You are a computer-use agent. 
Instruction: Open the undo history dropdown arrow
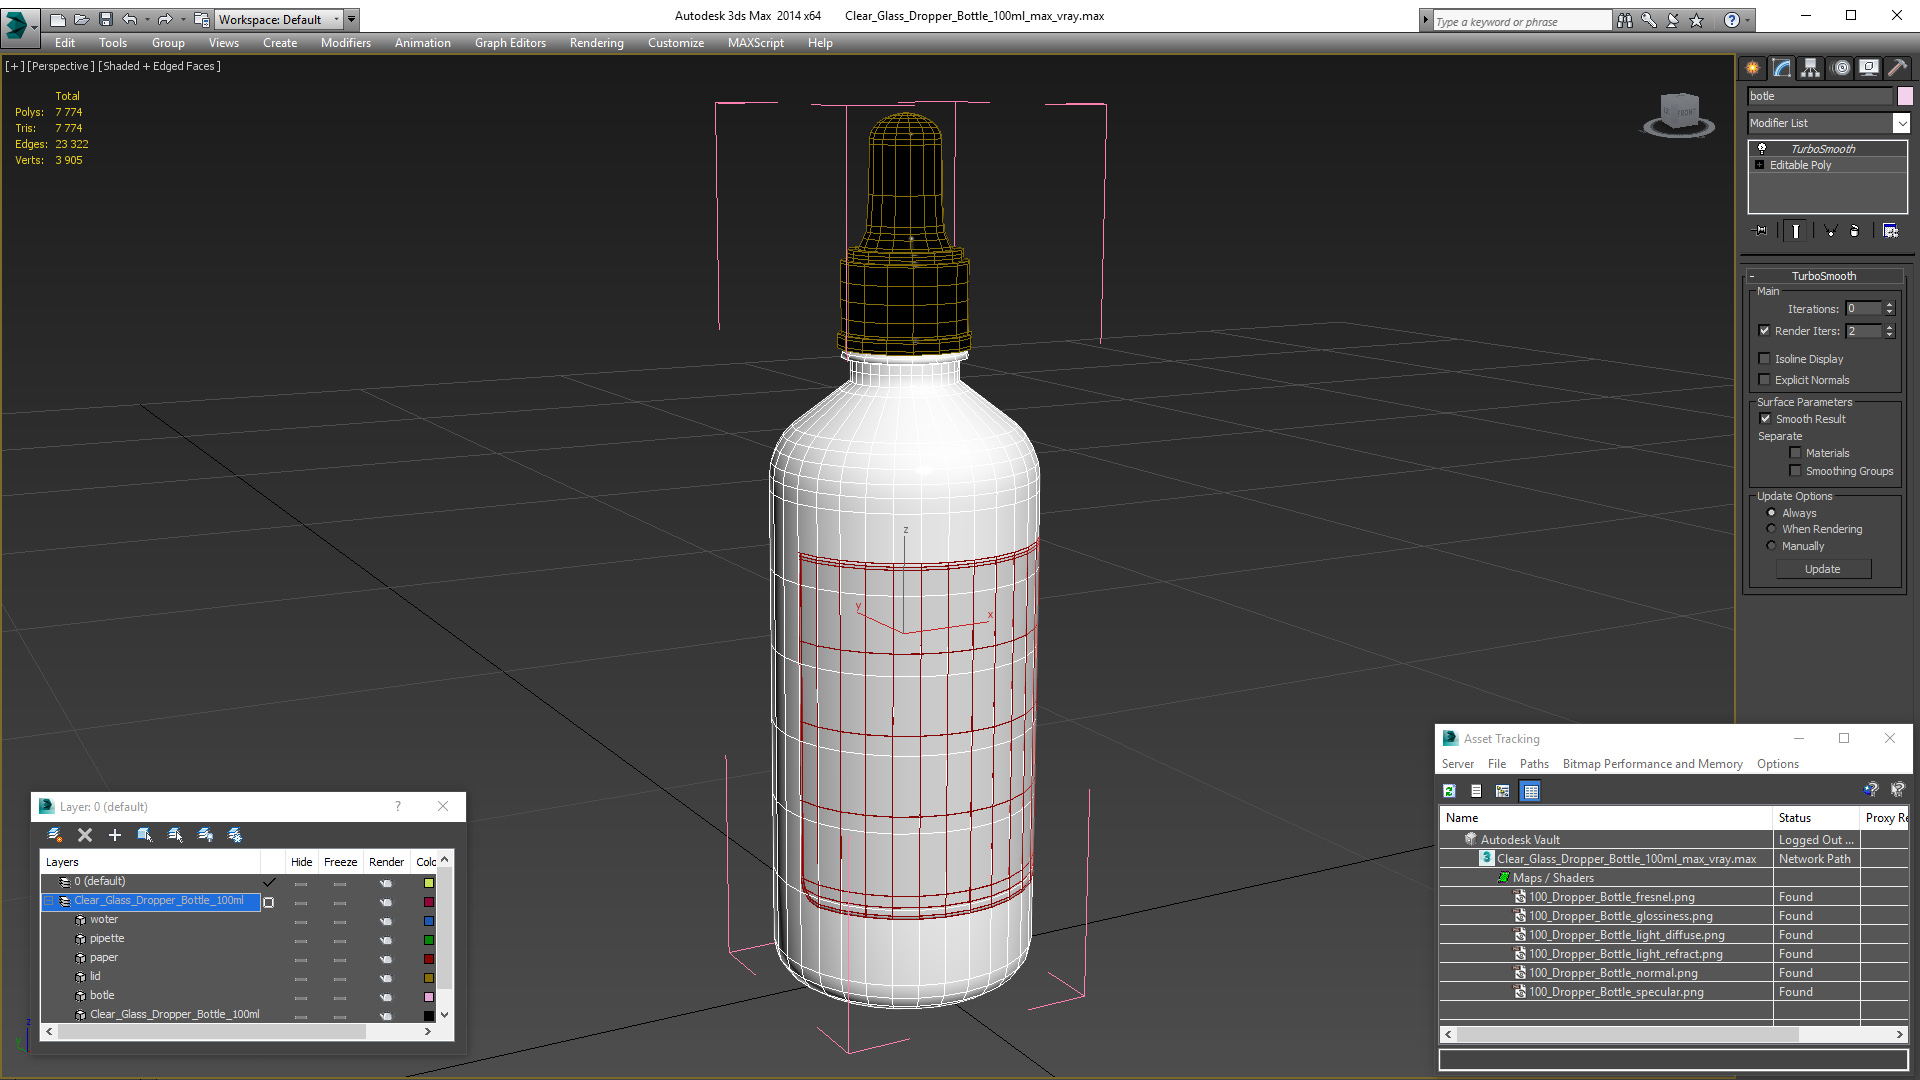147,19
